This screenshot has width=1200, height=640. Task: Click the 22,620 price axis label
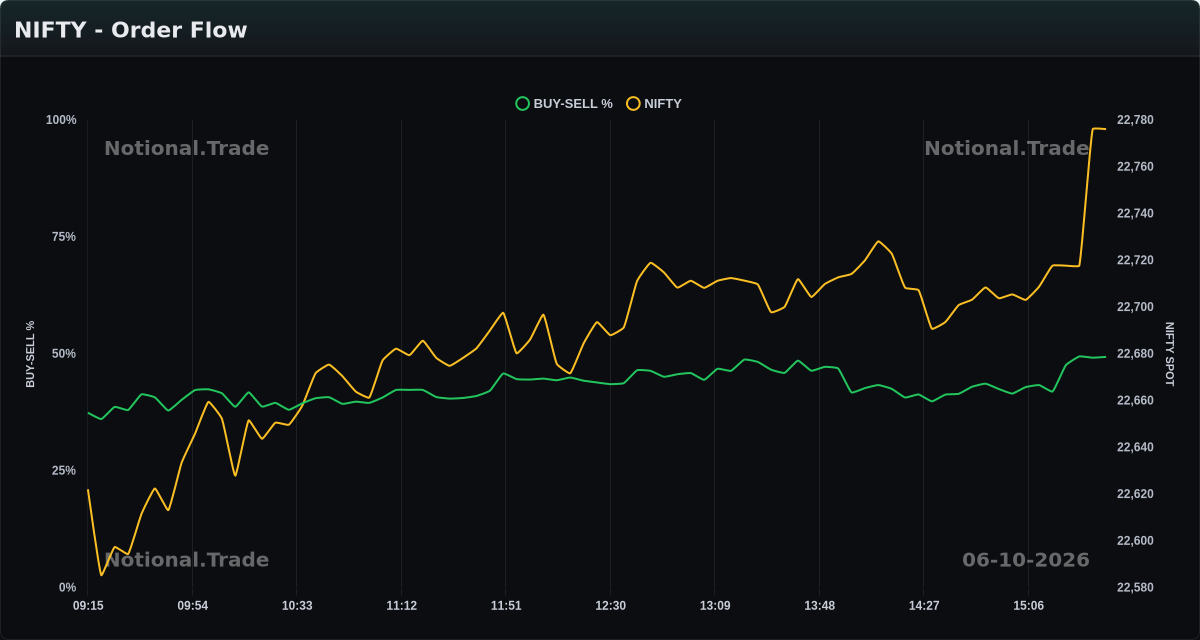(1135, 494)
